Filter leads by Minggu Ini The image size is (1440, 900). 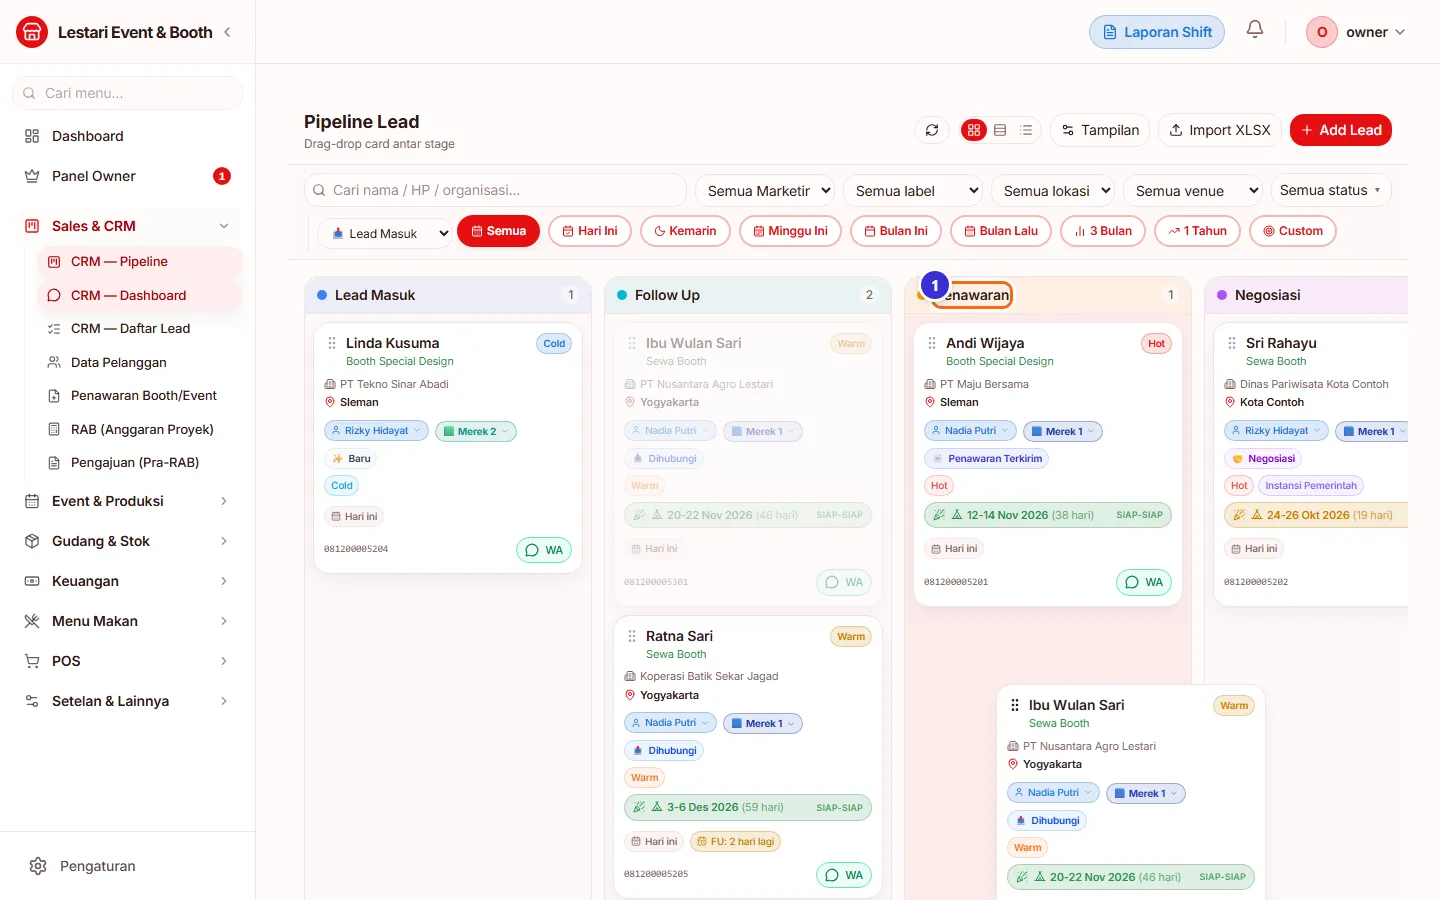coord(790,231)
